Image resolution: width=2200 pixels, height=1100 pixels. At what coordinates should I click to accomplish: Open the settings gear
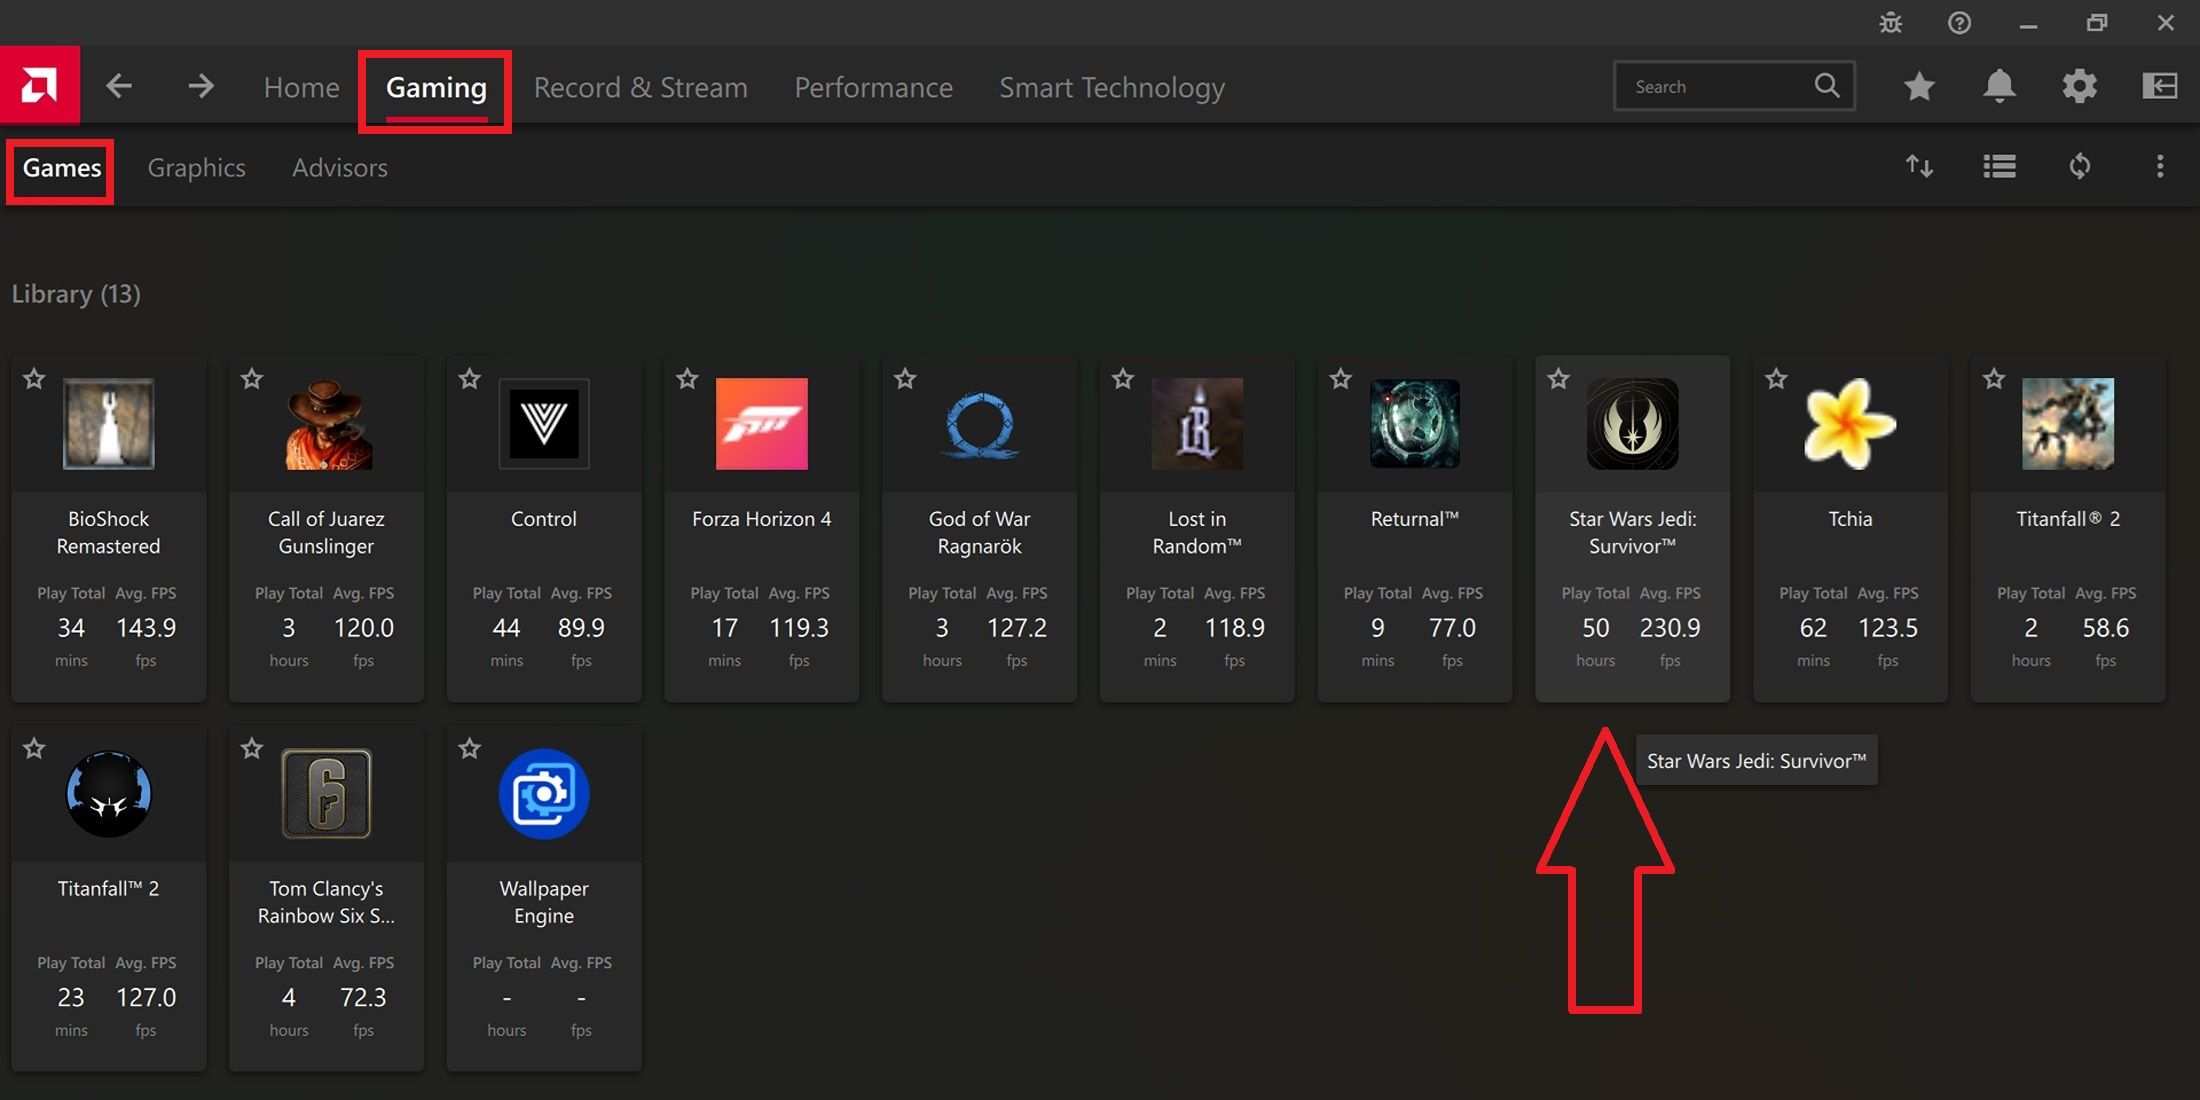pos(2080,87)
